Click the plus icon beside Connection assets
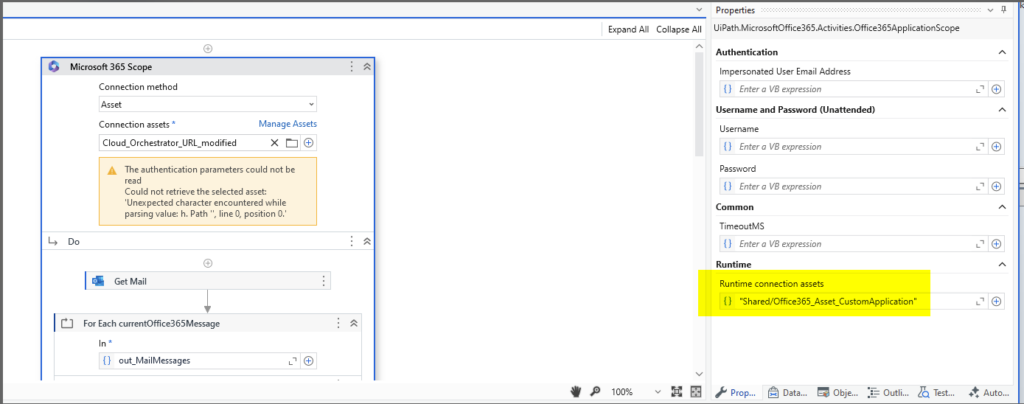Image resolution: width=1024 pixels, height=404 pixels. (x=309, y=143)
